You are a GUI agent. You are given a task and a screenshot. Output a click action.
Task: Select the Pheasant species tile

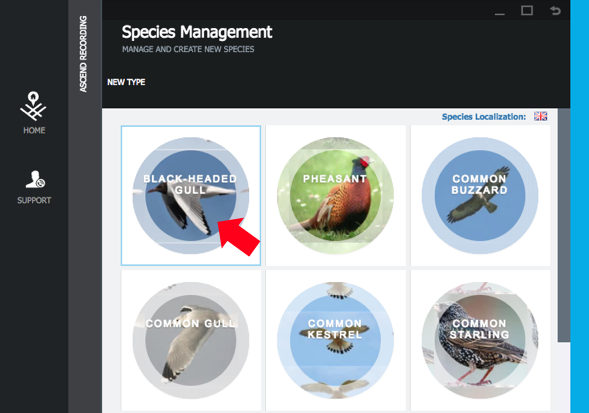pos(336,195)
